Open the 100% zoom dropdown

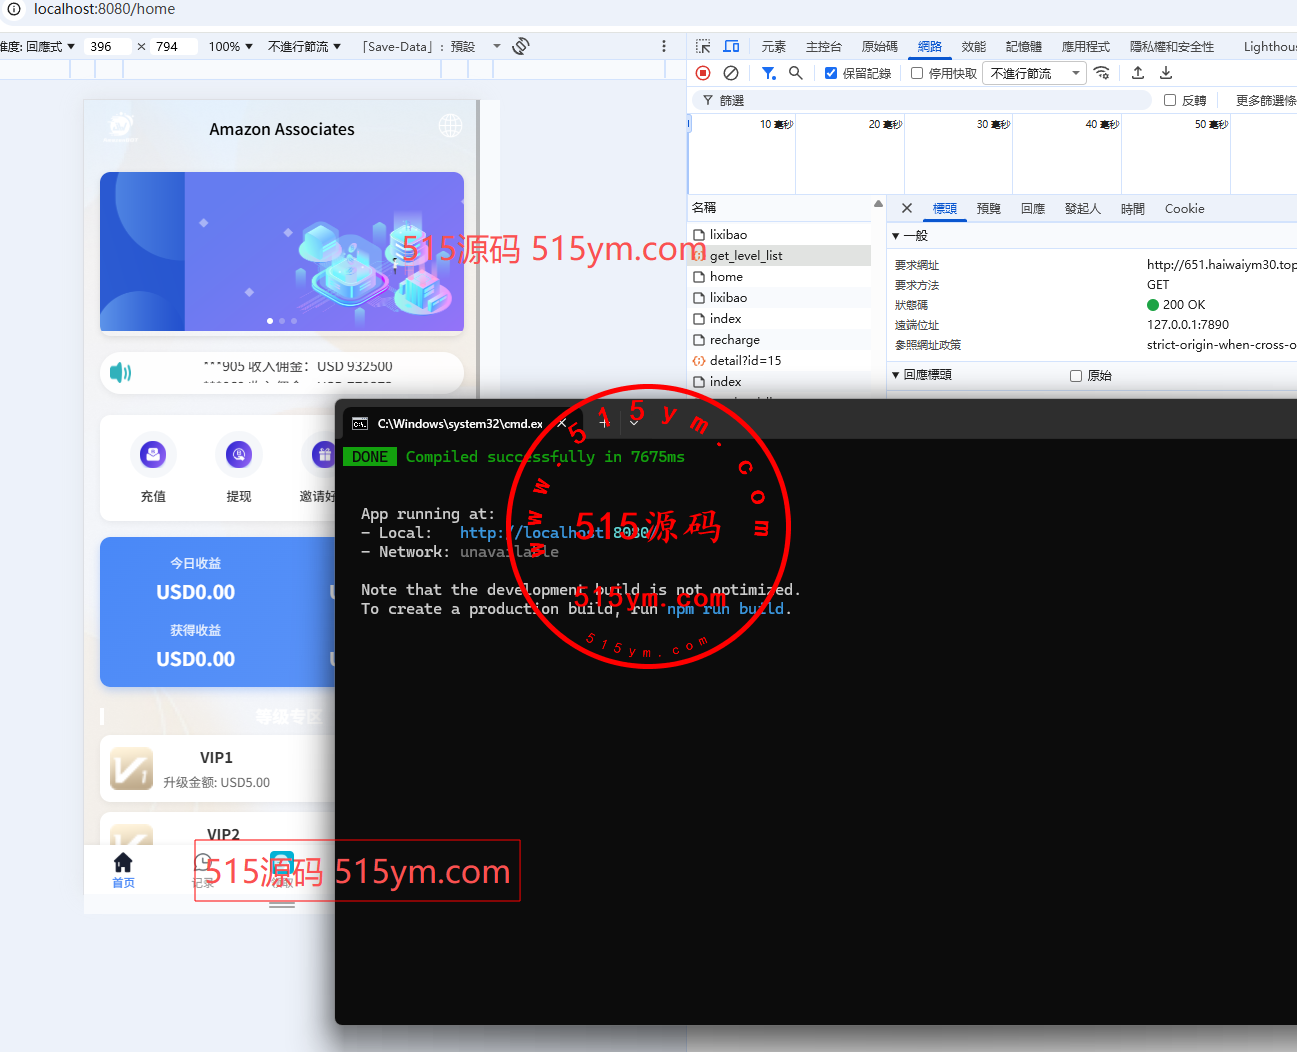[x=230, y=46]
